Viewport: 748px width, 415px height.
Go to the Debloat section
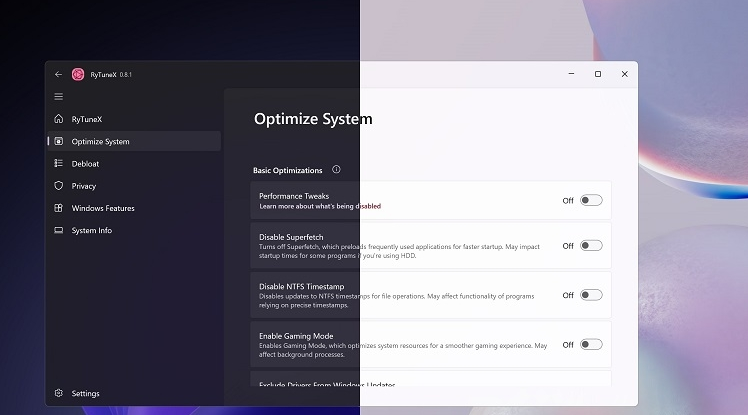134,164
